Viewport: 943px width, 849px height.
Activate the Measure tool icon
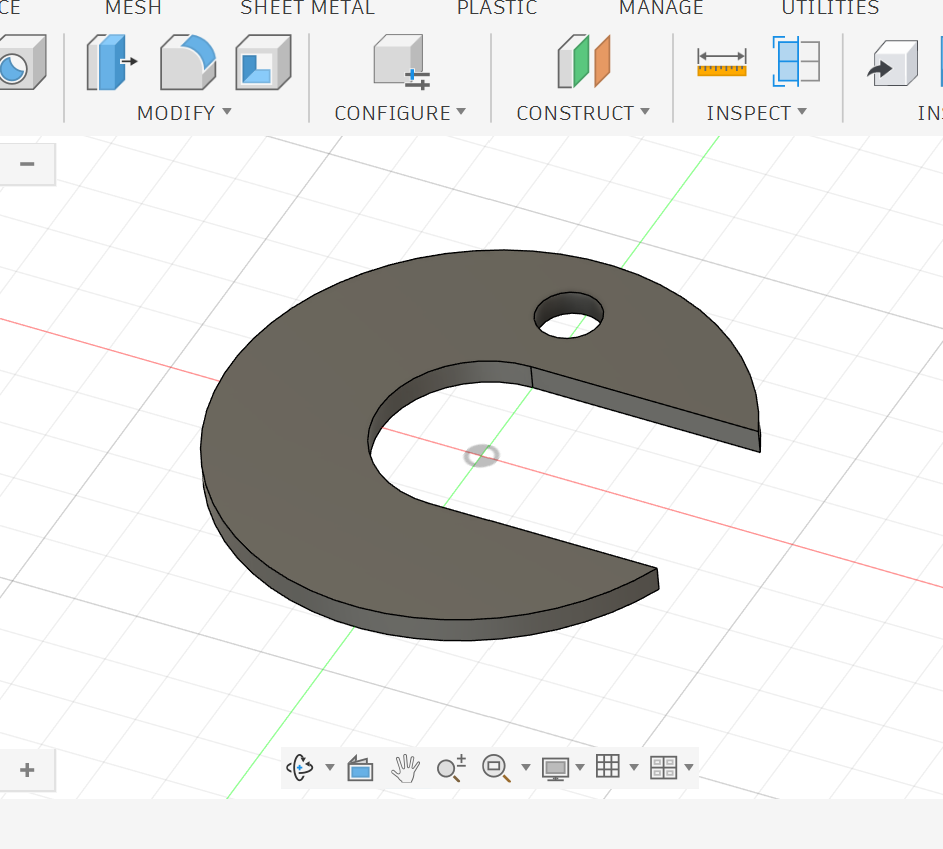pos(722,63)
